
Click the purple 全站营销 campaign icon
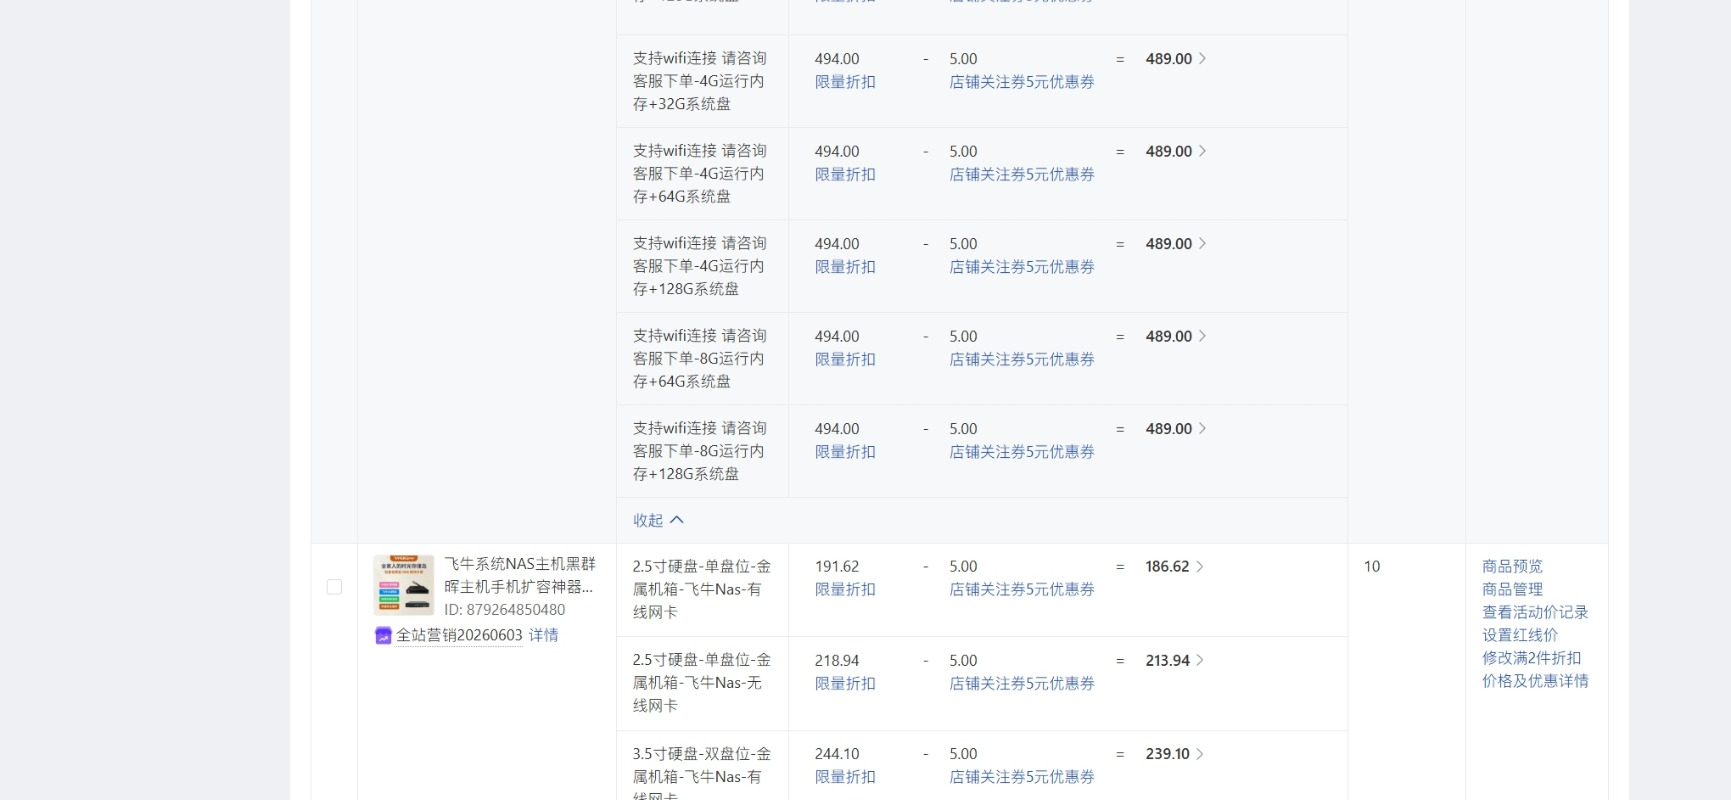(383, 635)
